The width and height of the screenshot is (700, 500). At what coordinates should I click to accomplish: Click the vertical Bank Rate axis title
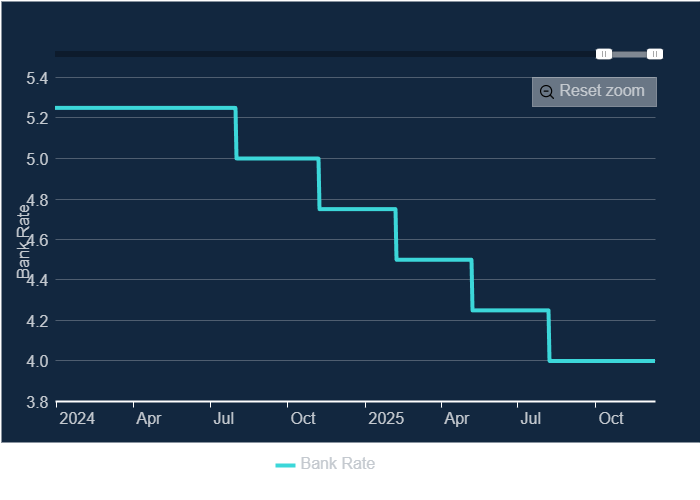pyautogui.click(x=25, y=238)
